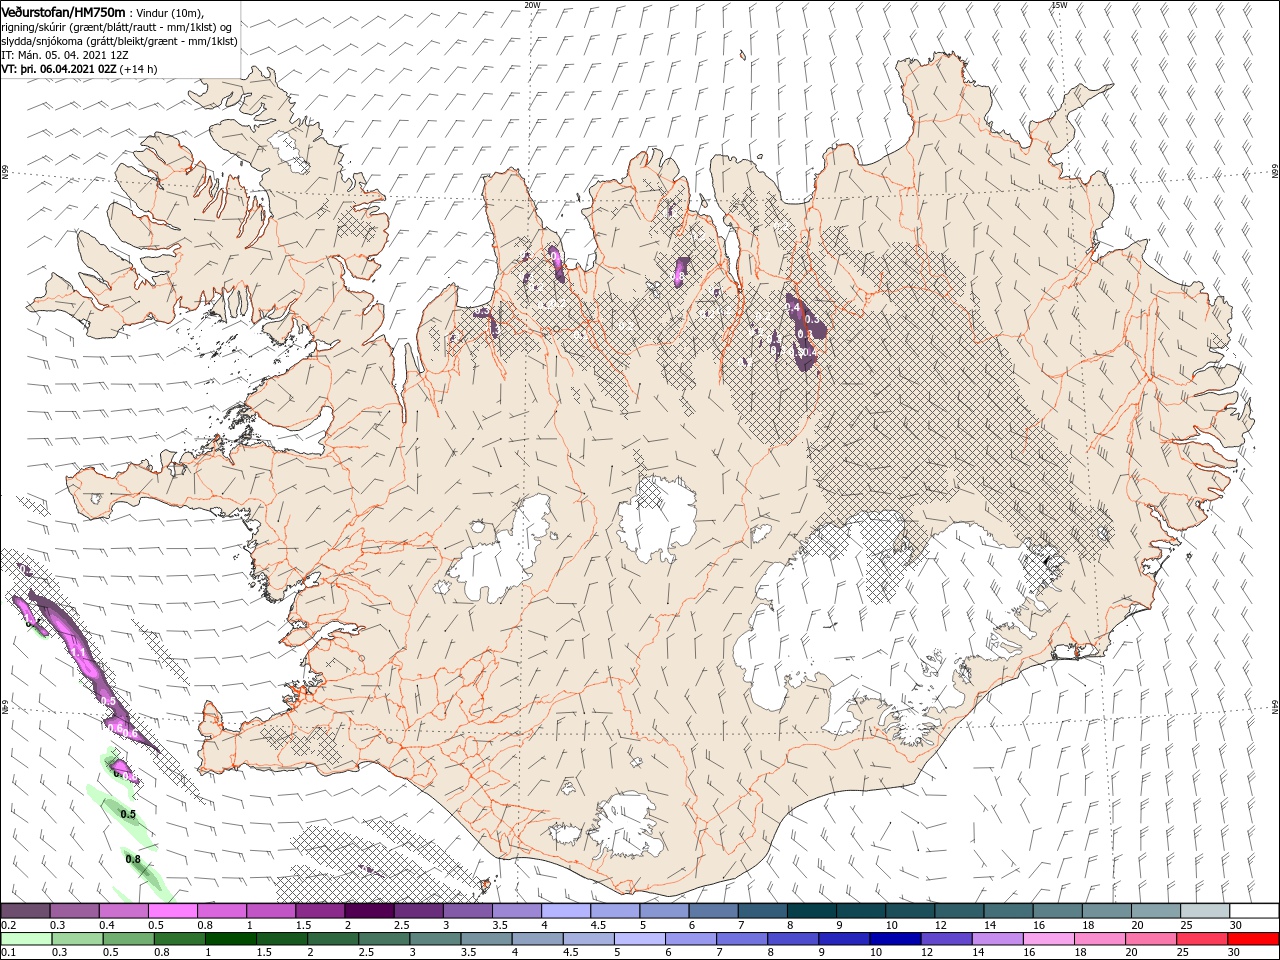Click the '15W' longitude label at top
Image resolution: width=1280 pixels, height=960 pixels.
click(x=1059, y=4)
